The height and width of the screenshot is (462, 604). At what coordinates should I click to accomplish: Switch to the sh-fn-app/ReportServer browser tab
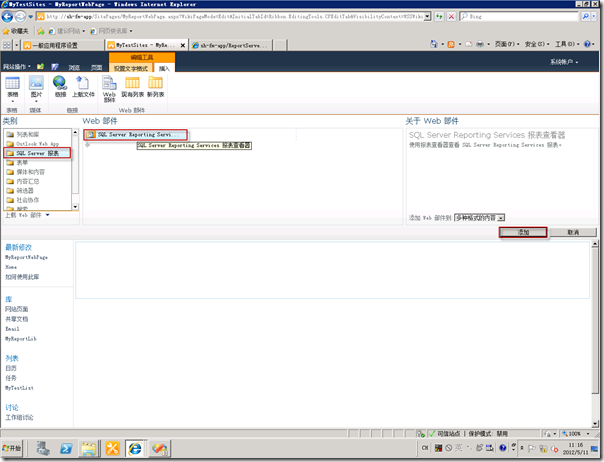click(x=231, y=45)
